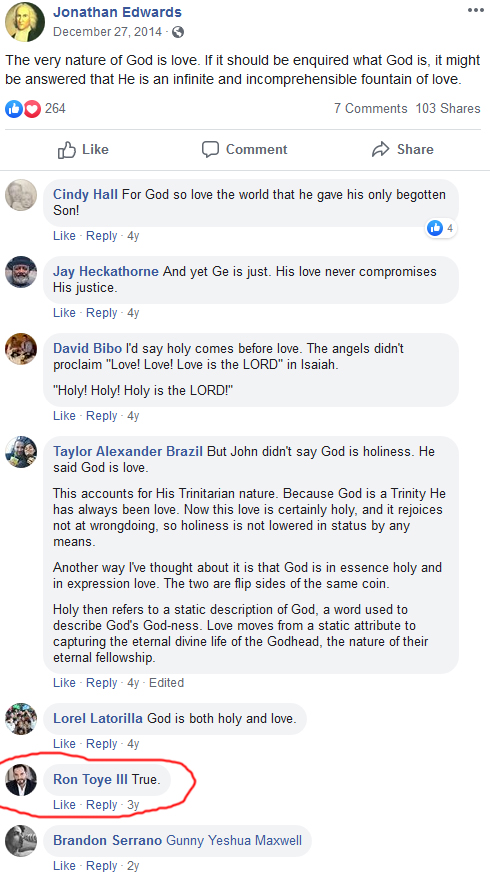Open Cindy Hall's profile name link

click(85, 195)
